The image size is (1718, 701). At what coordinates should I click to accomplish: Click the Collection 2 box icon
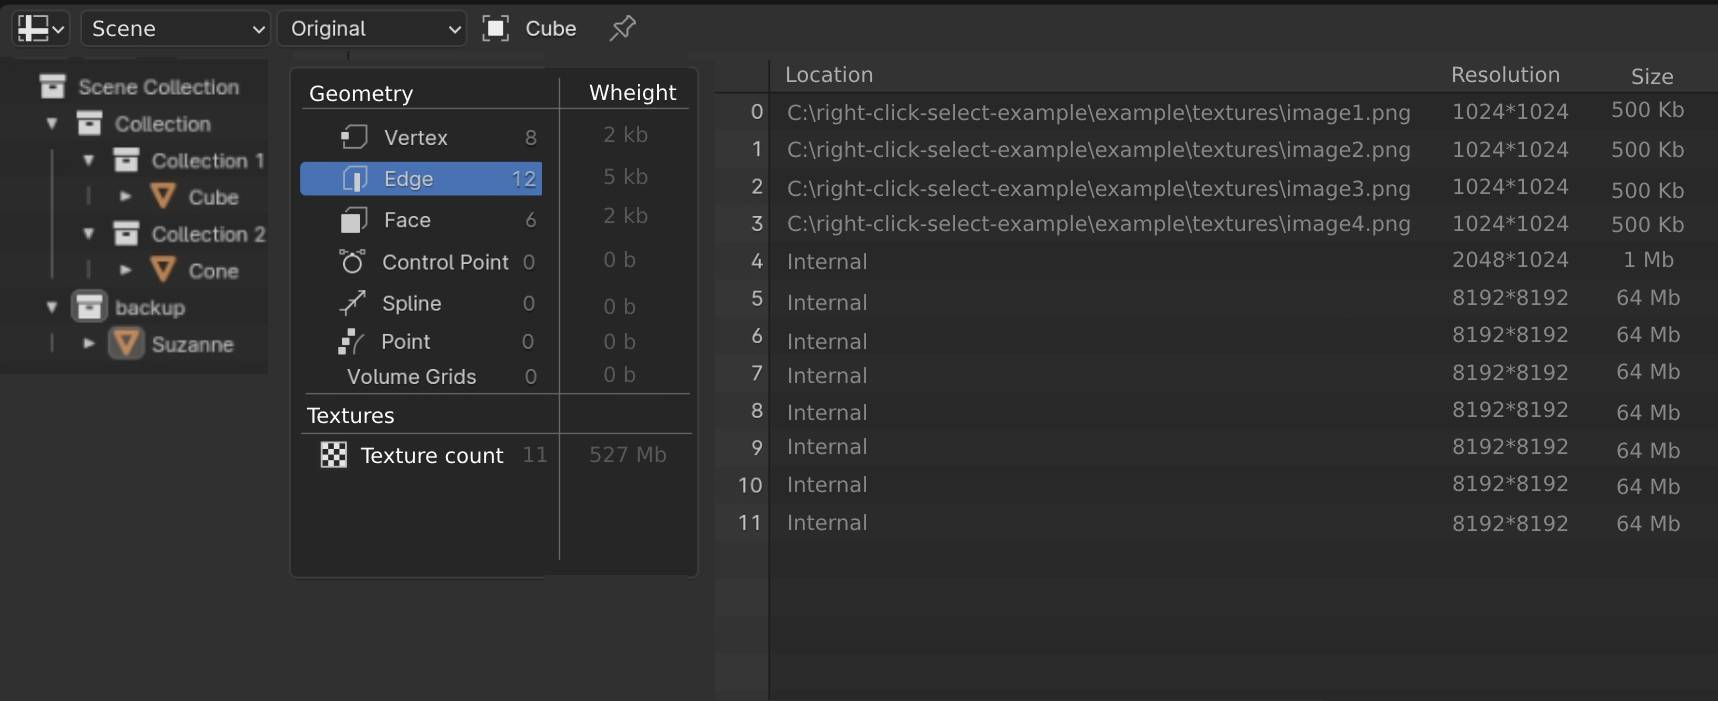(x=126, y=234)
